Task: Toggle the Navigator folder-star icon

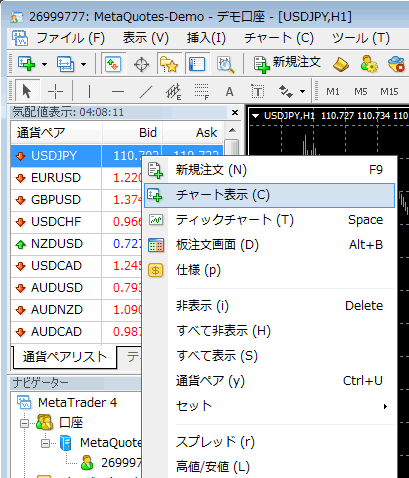Action: (169, 63)
